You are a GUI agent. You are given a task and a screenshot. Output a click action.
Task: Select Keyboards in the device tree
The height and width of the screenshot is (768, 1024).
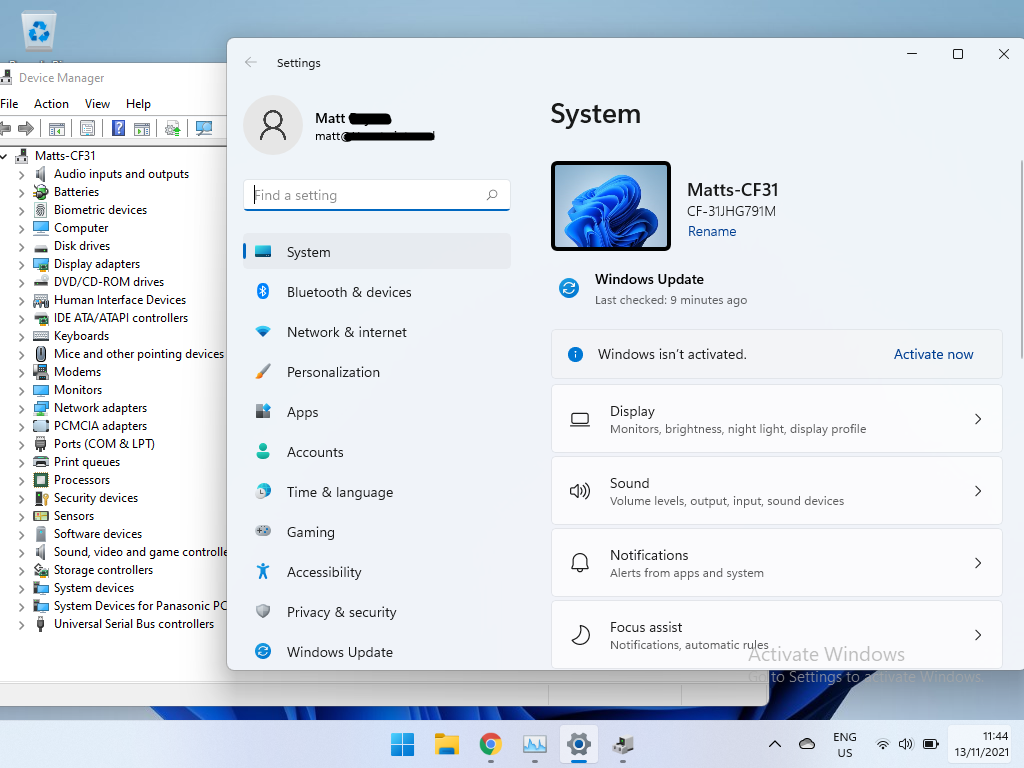coord(82,336)
